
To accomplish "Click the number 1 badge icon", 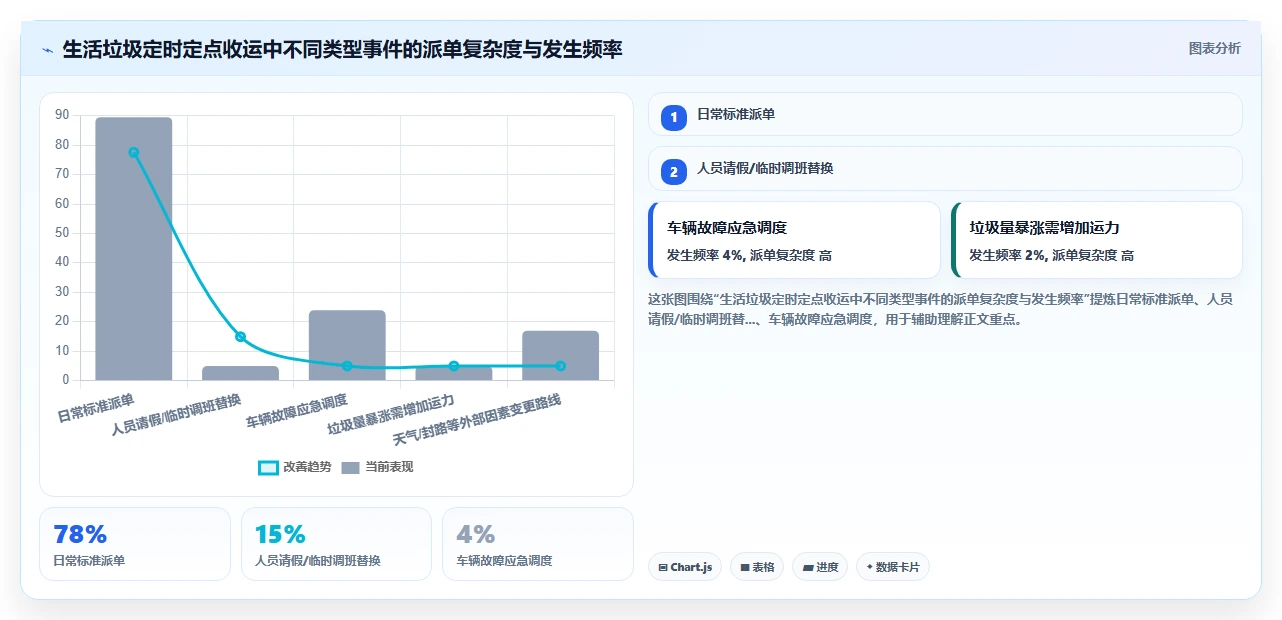I will [674, 116].
